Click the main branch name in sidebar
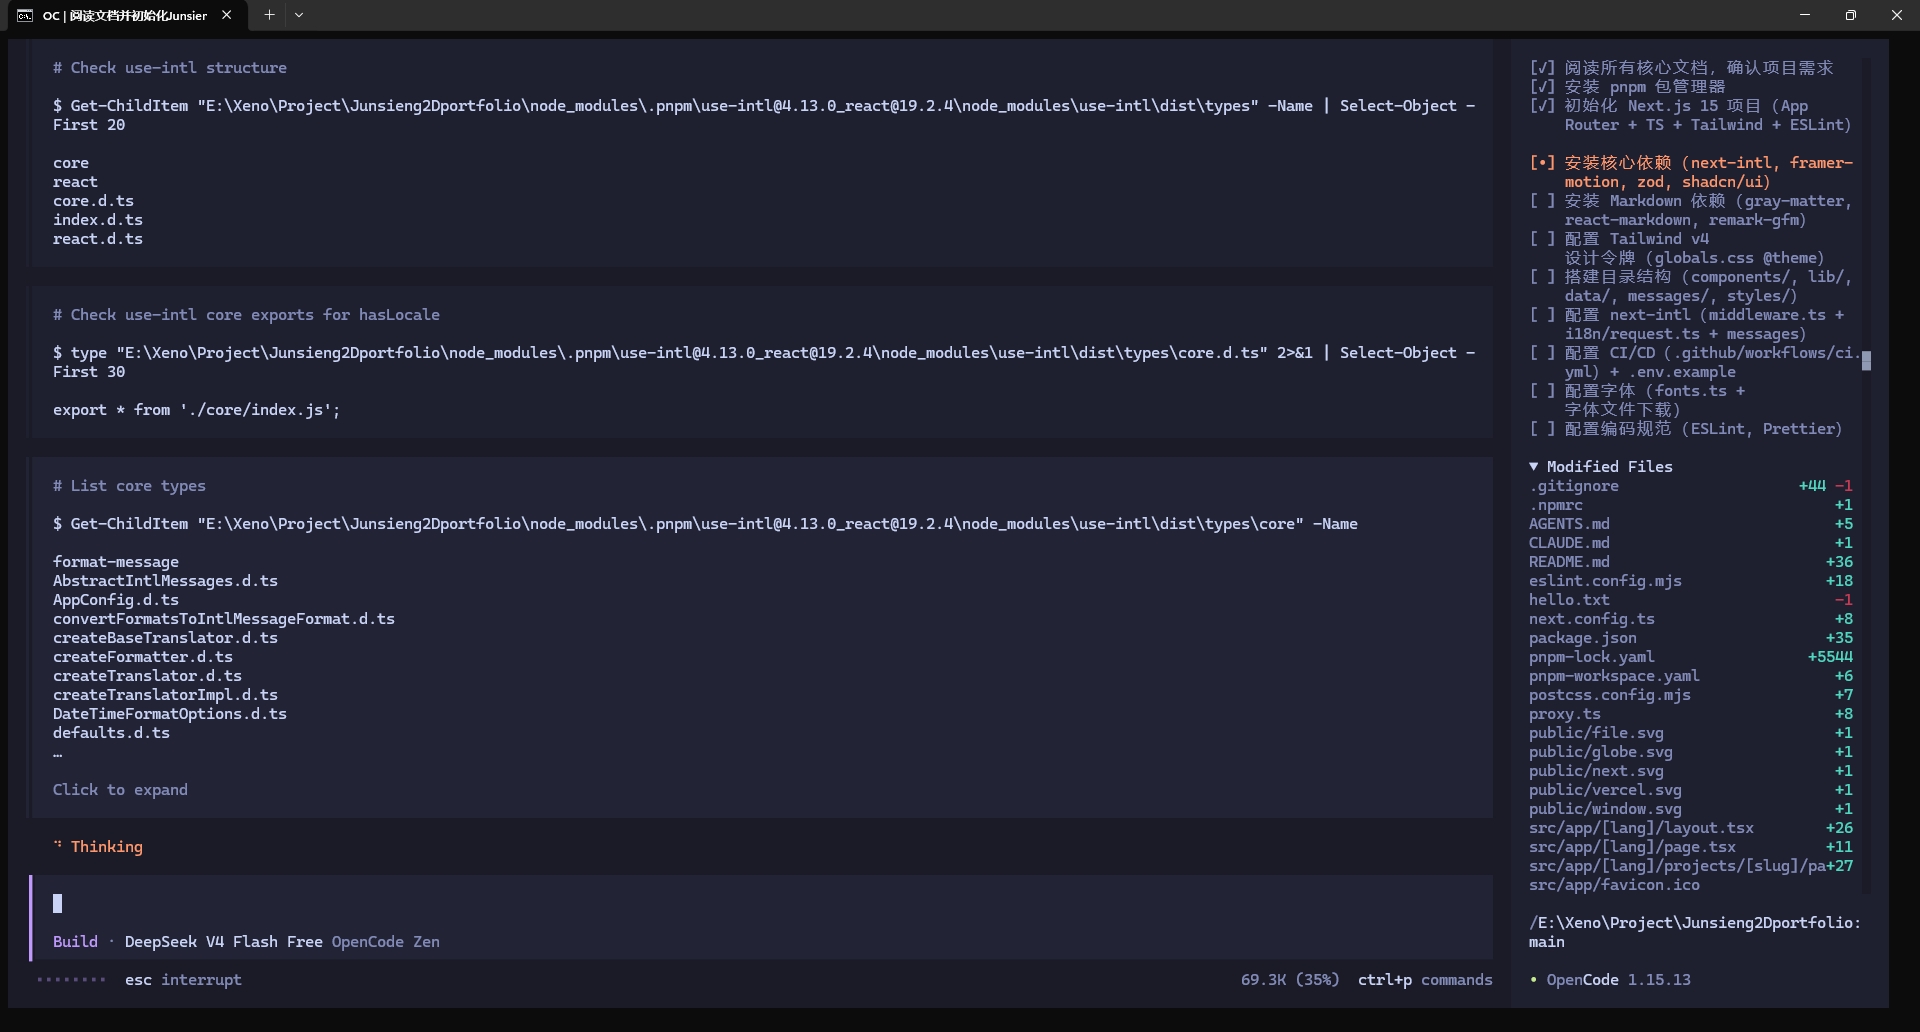 point(1546,942)
